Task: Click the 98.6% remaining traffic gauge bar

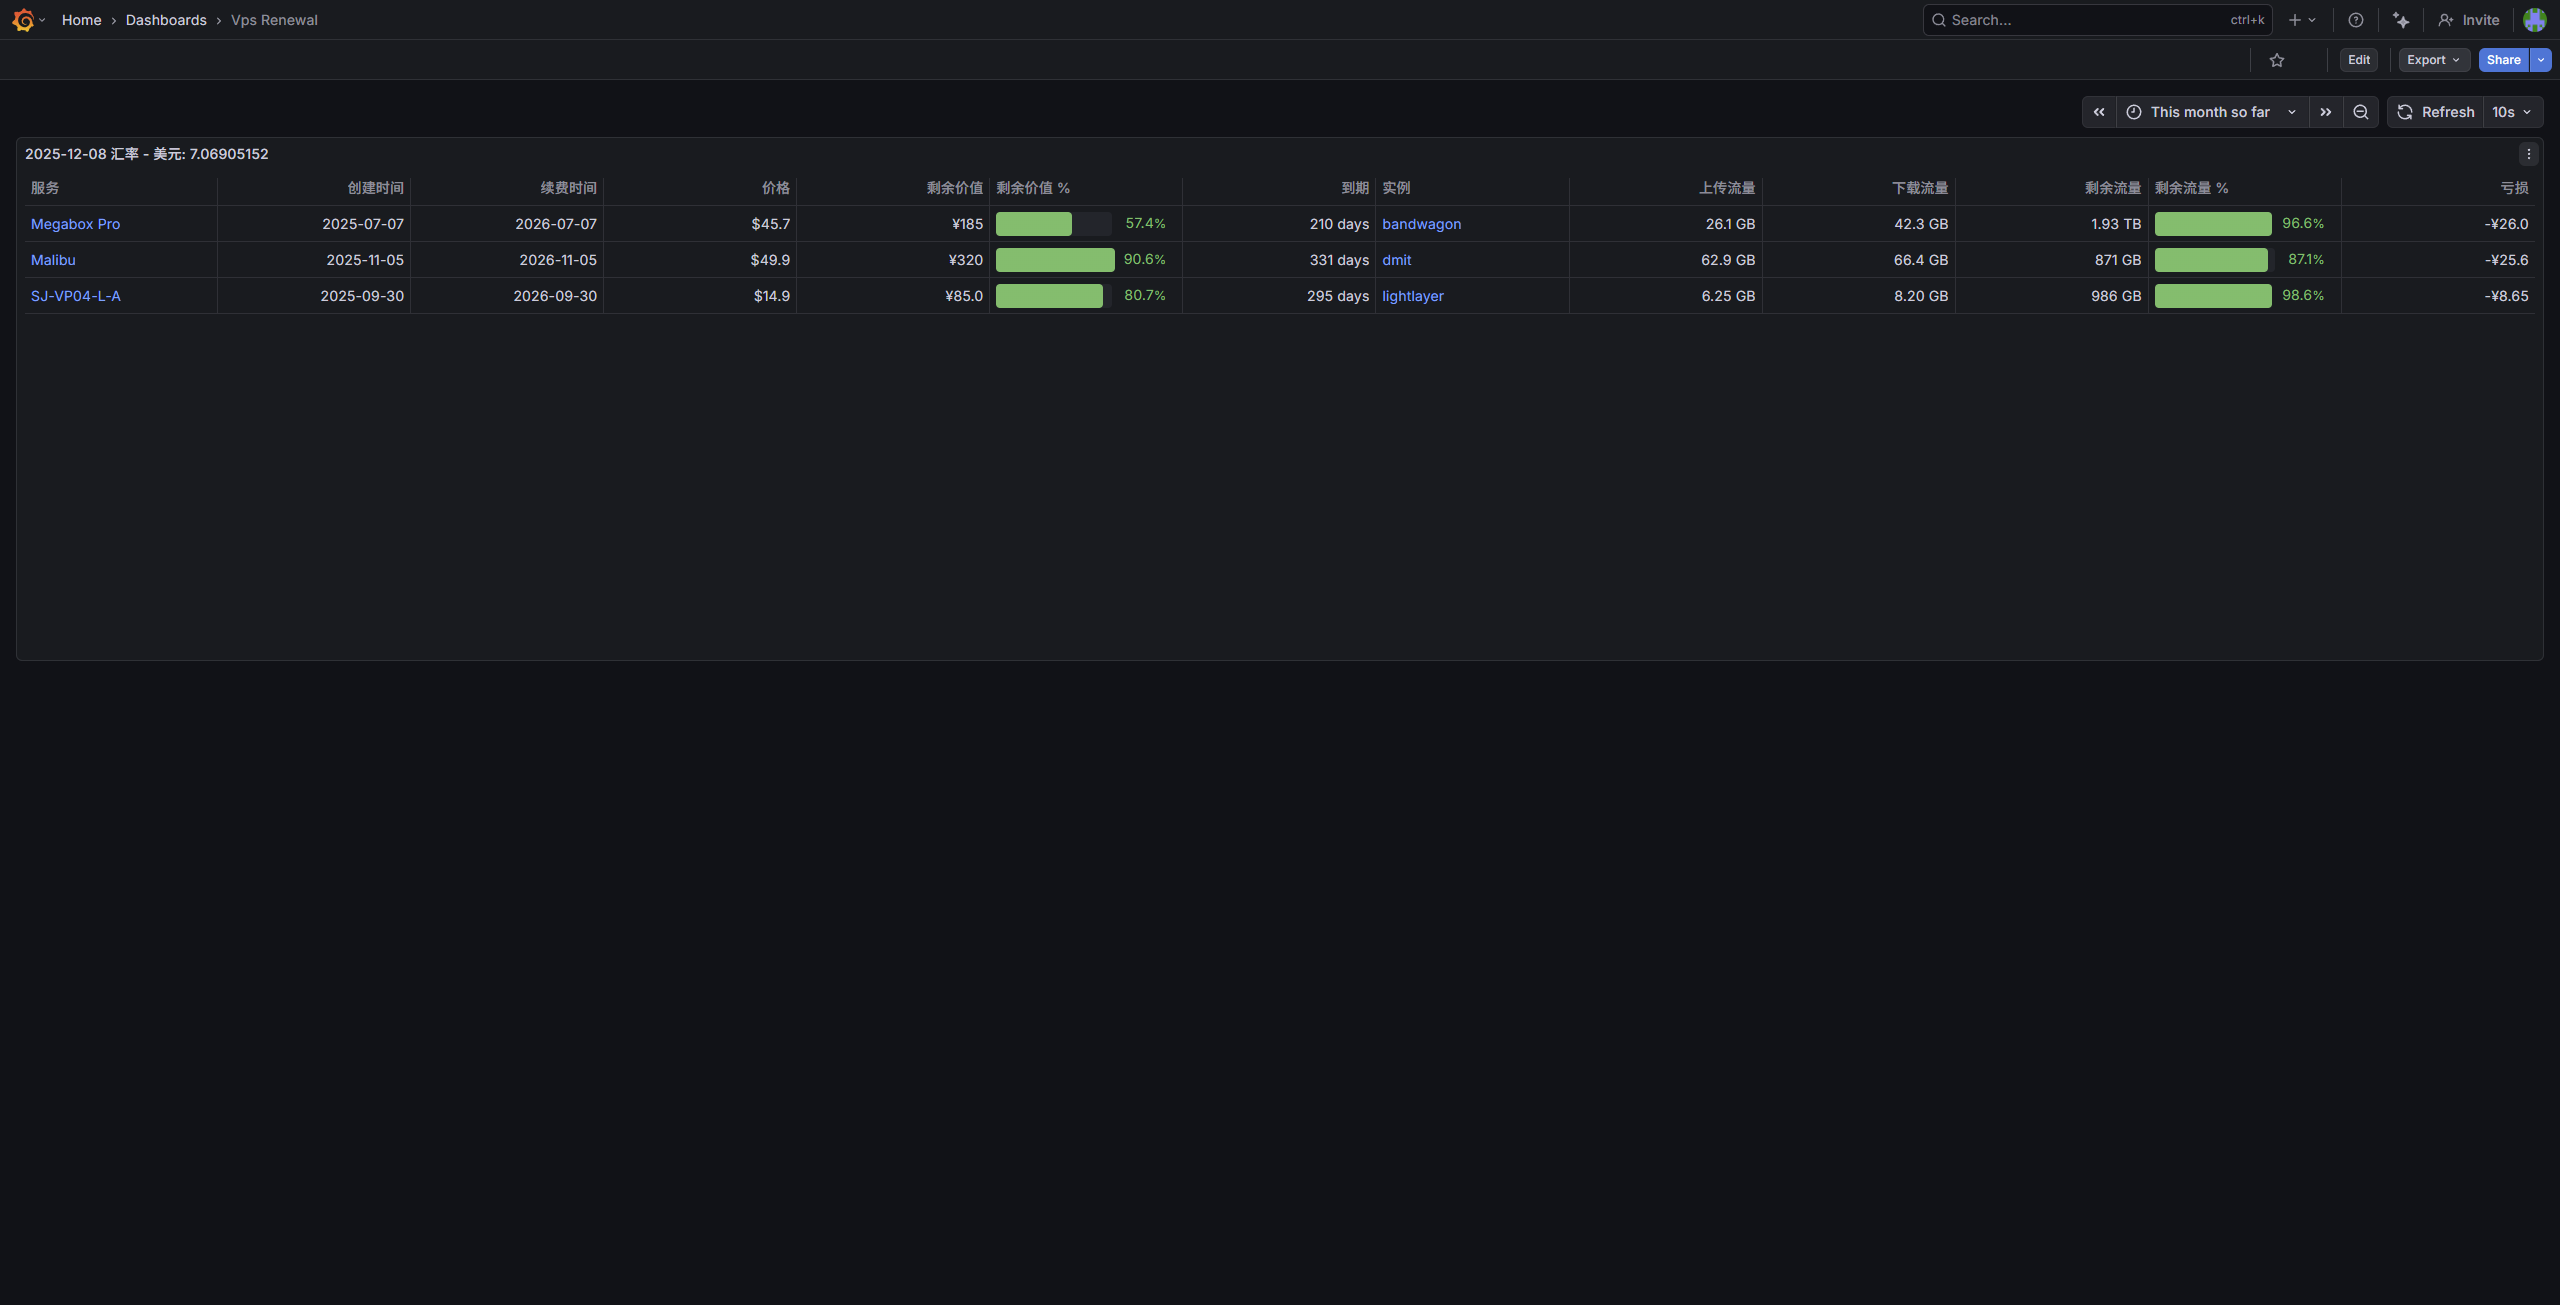Action: click(2213, 296)
